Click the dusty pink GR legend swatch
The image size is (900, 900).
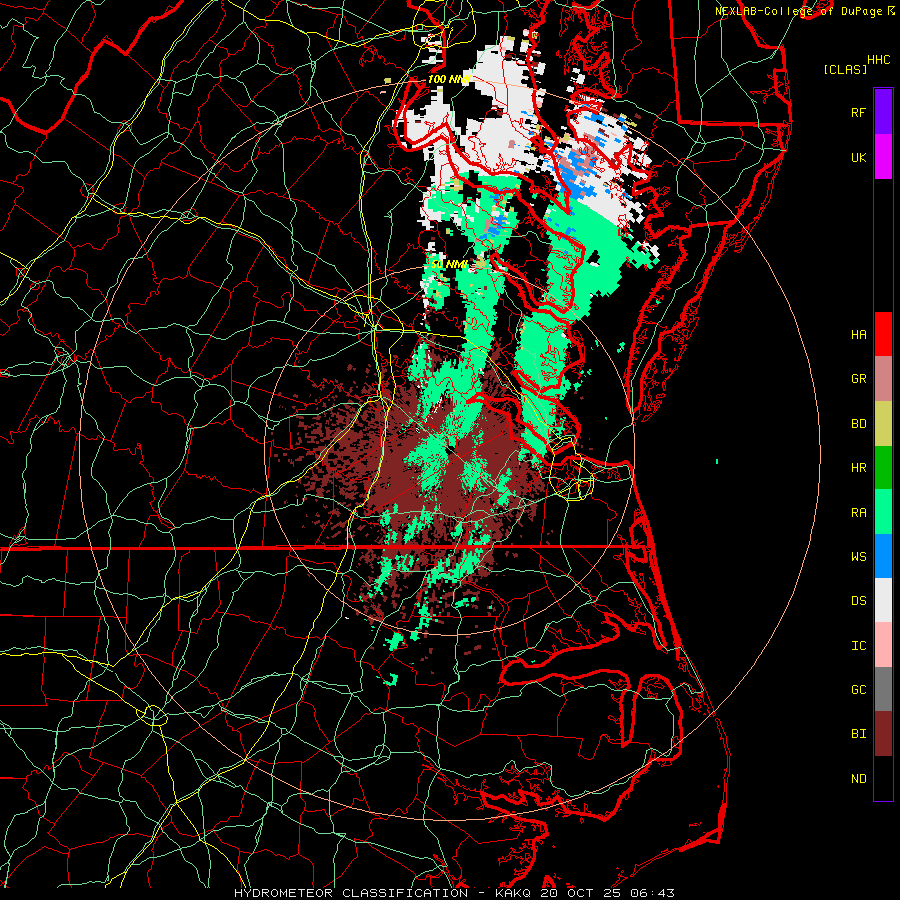click(883, 379)
